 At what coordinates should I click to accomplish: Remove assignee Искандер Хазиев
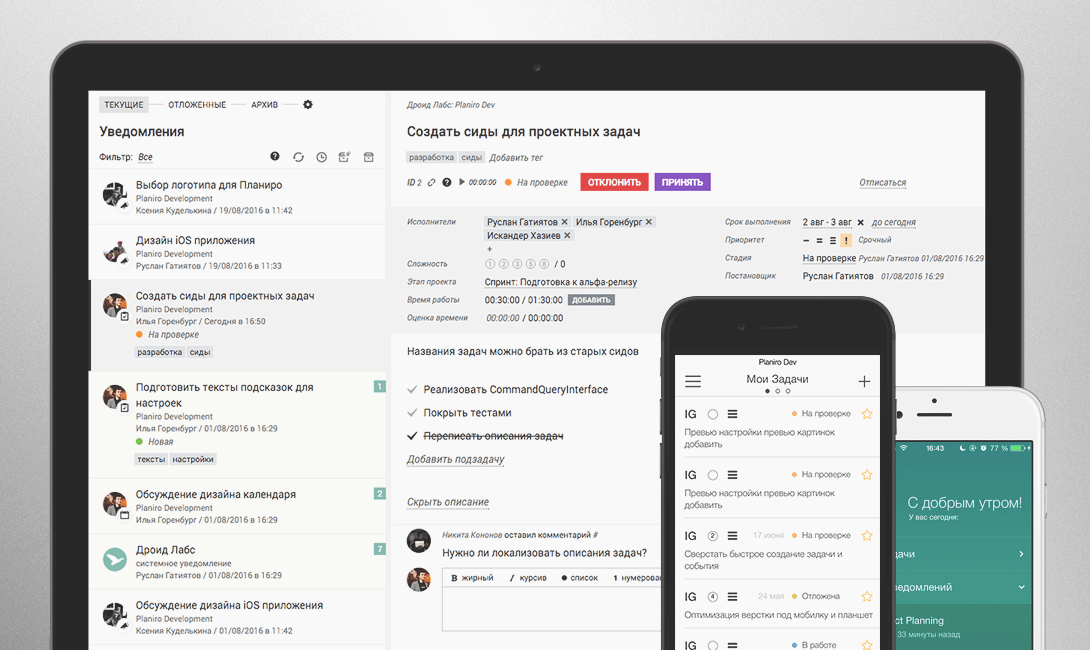[x=567, y=236]
